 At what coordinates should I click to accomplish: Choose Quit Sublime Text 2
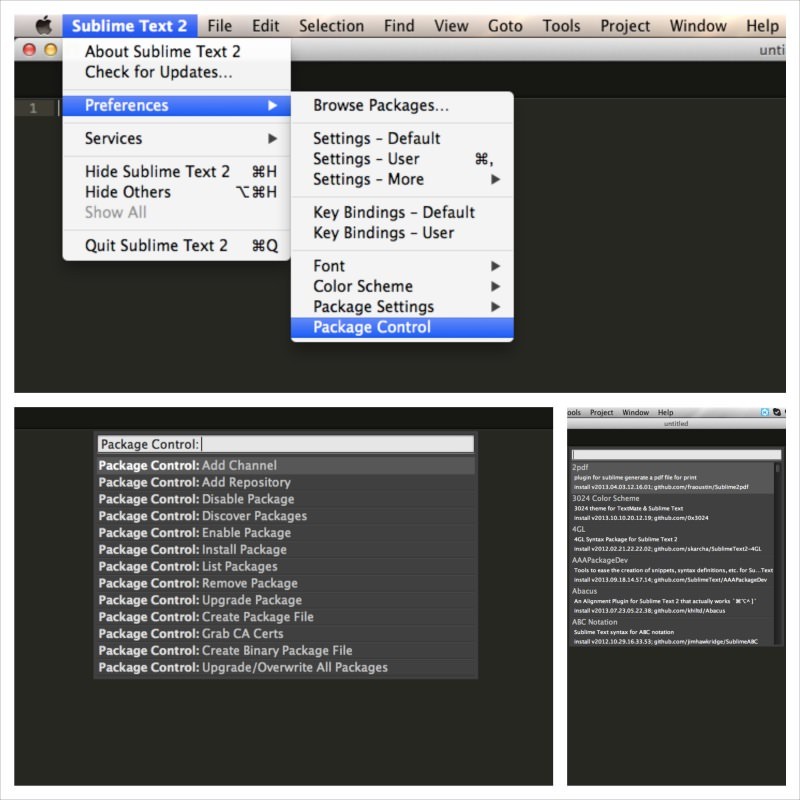click(177, 245)
